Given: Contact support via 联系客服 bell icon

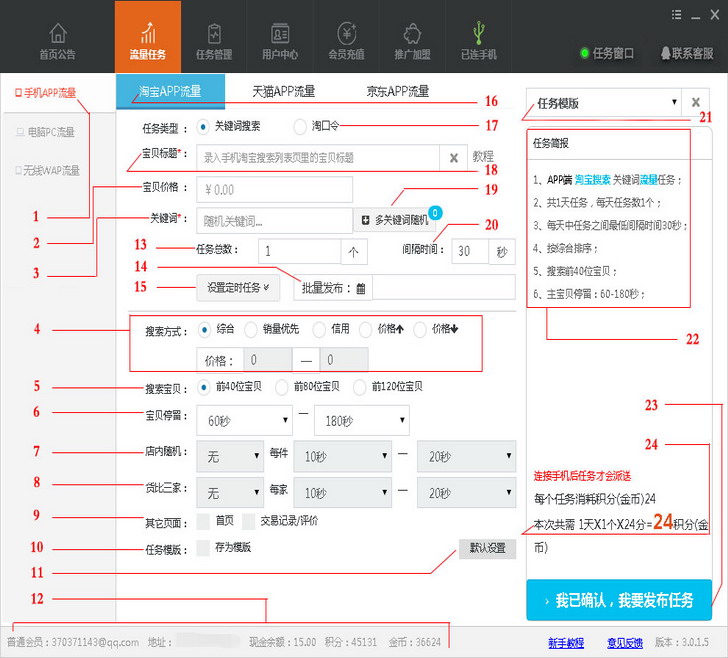Looking at the screenshot, I should point(665,53).
